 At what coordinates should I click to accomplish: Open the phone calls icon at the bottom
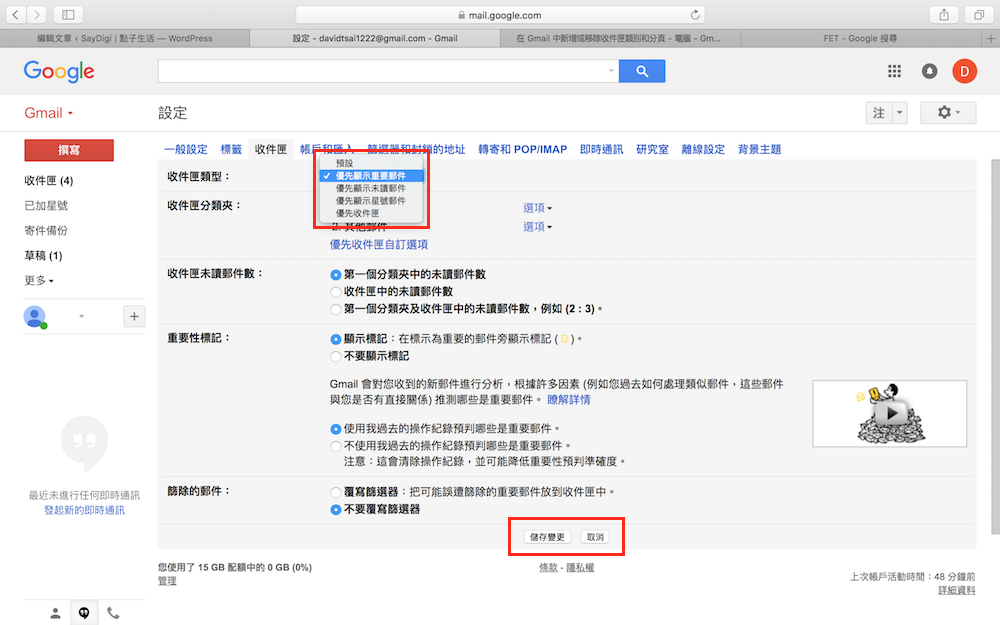pyautogui.click(x=113, y=613)
